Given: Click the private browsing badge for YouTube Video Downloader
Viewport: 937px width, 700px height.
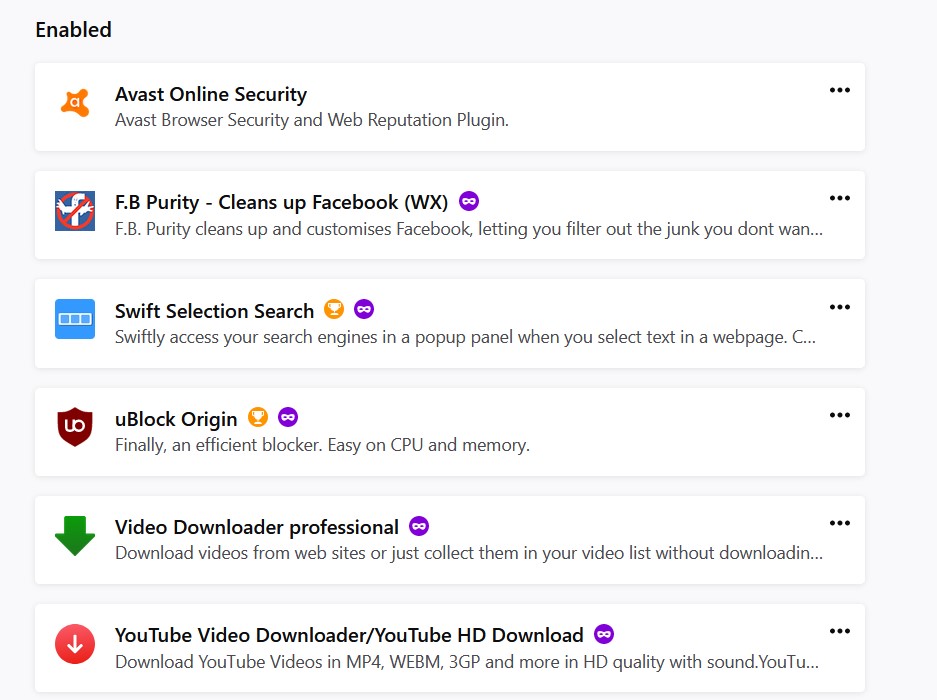Looking at the screenshot, I should coord(604,634).
